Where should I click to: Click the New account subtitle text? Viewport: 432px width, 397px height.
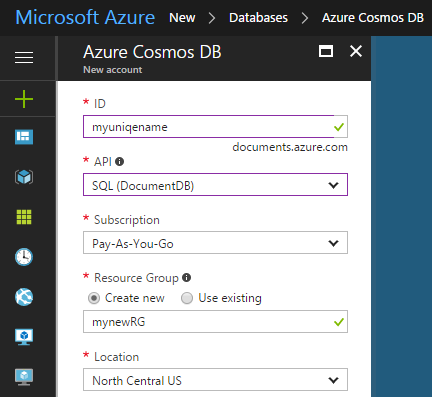pyautogui.click(x=113, y=70)
